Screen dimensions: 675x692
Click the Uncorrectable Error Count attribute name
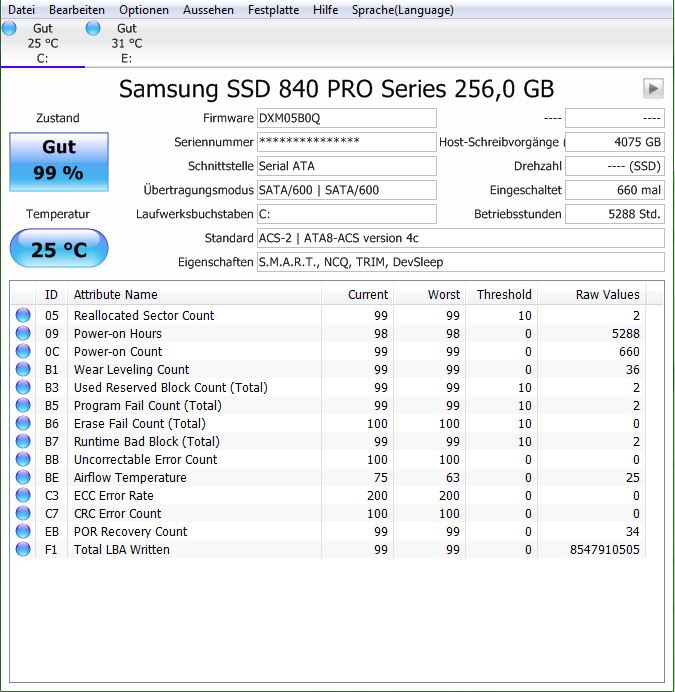(145, 459)
